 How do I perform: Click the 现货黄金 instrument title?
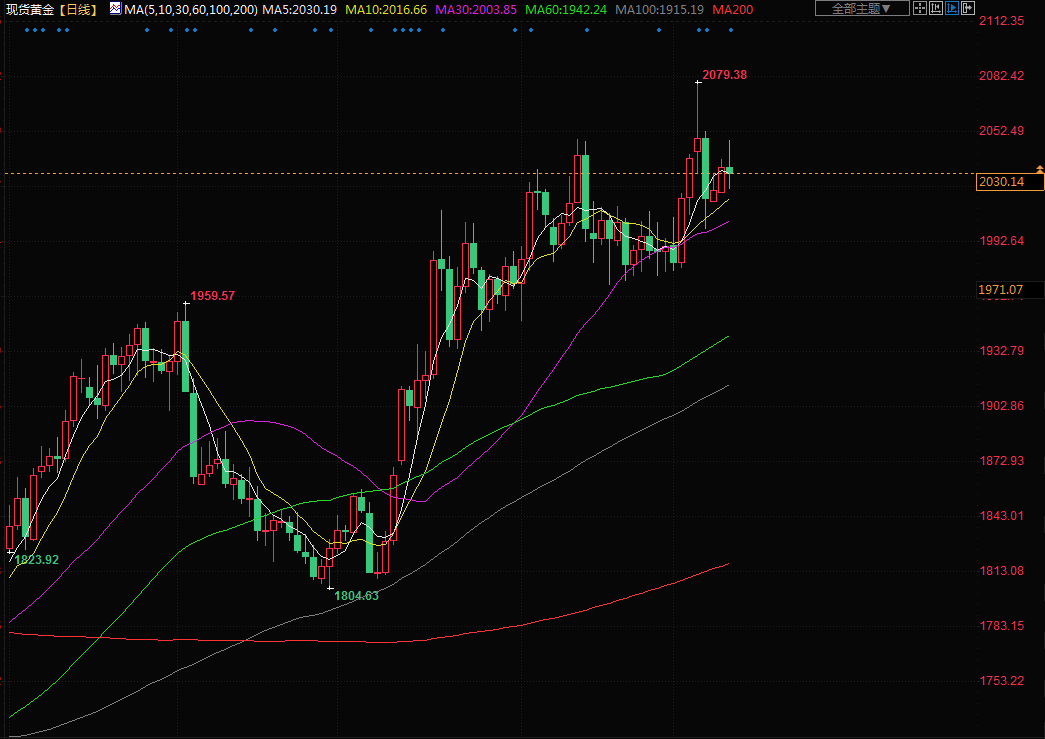pos(30,9)
